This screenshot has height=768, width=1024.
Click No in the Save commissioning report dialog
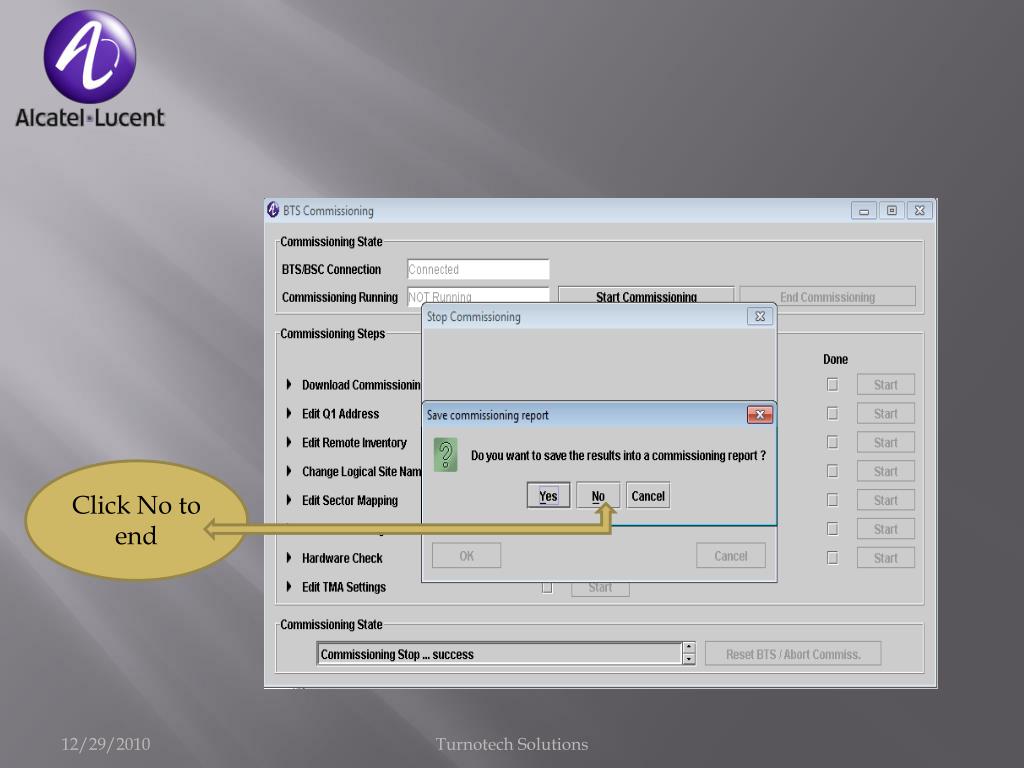tap(598, 496)
